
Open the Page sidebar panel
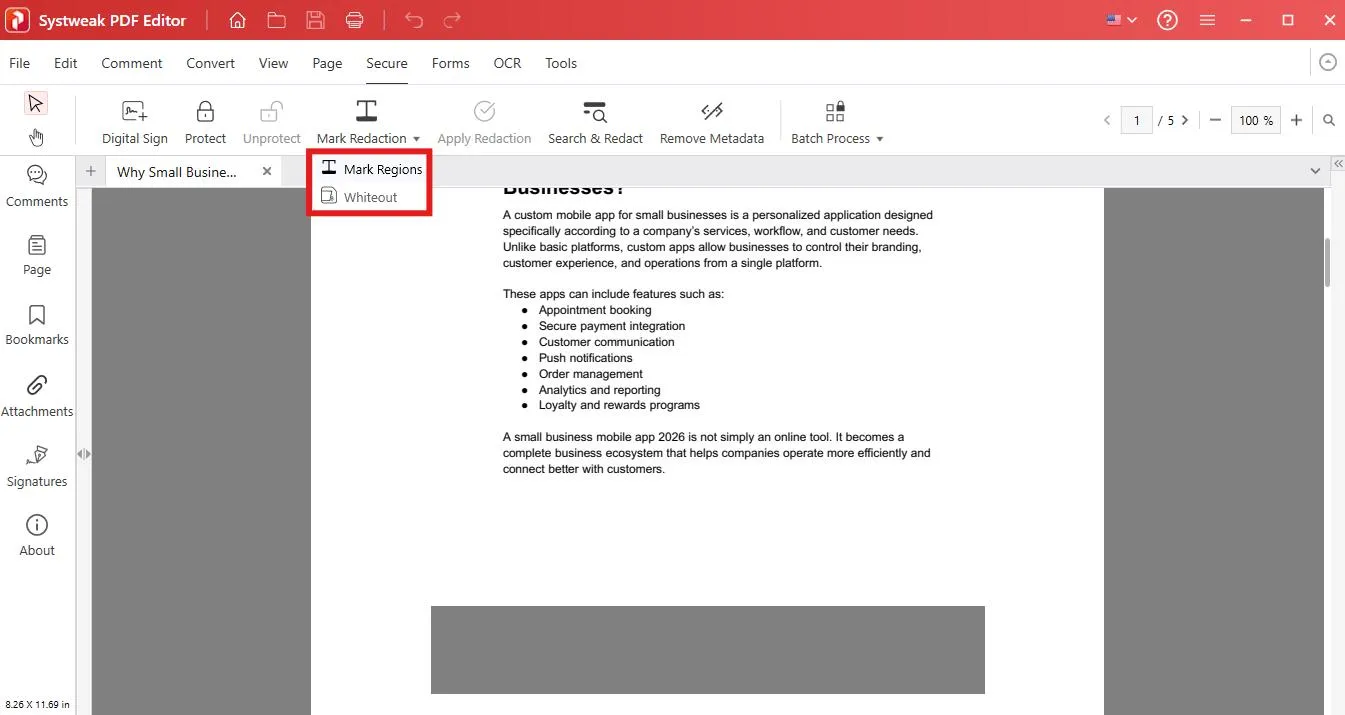pos(37,255)
